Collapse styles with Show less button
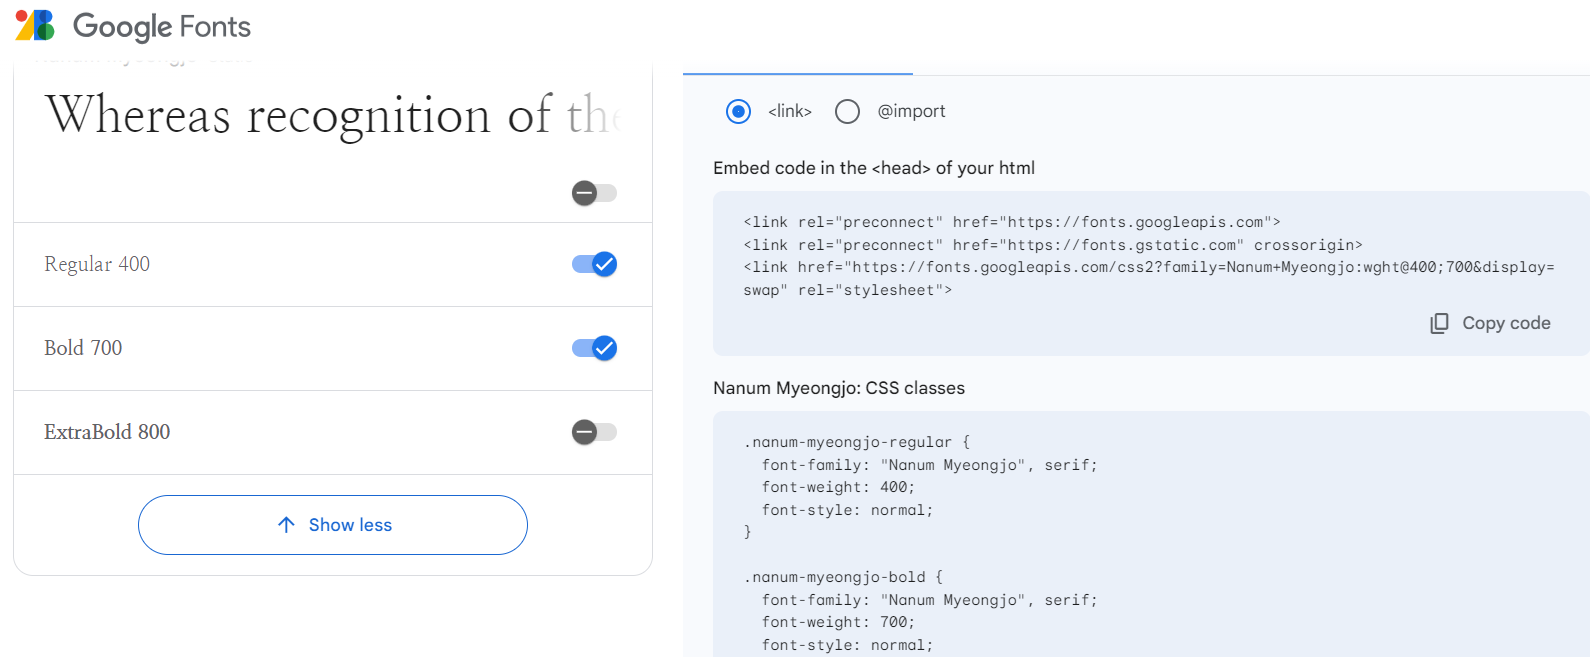This screenshot has height=657, width=1590. (x=333, y=525)
